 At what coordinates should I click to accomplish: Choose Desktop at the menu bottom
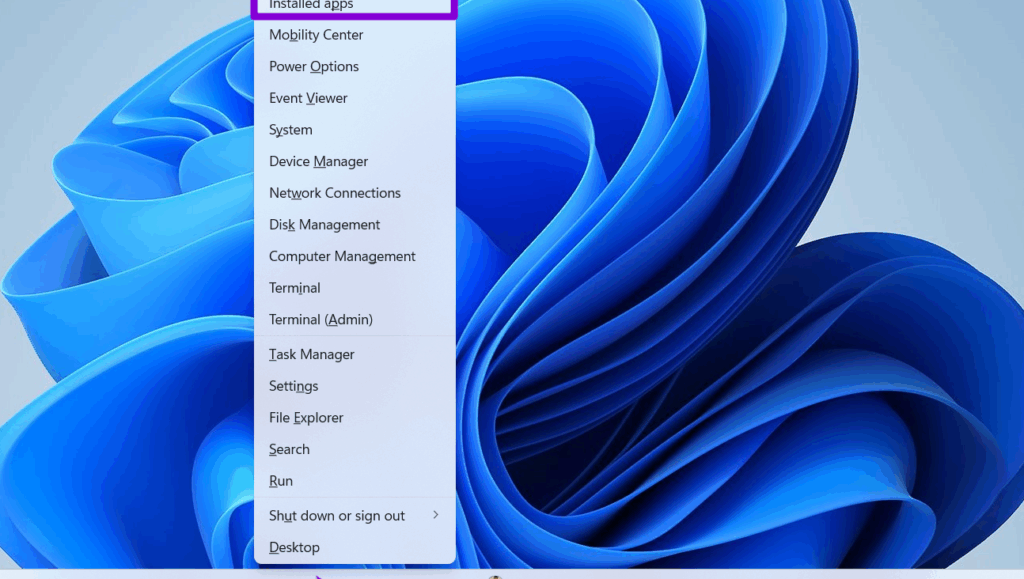[294, 548]
